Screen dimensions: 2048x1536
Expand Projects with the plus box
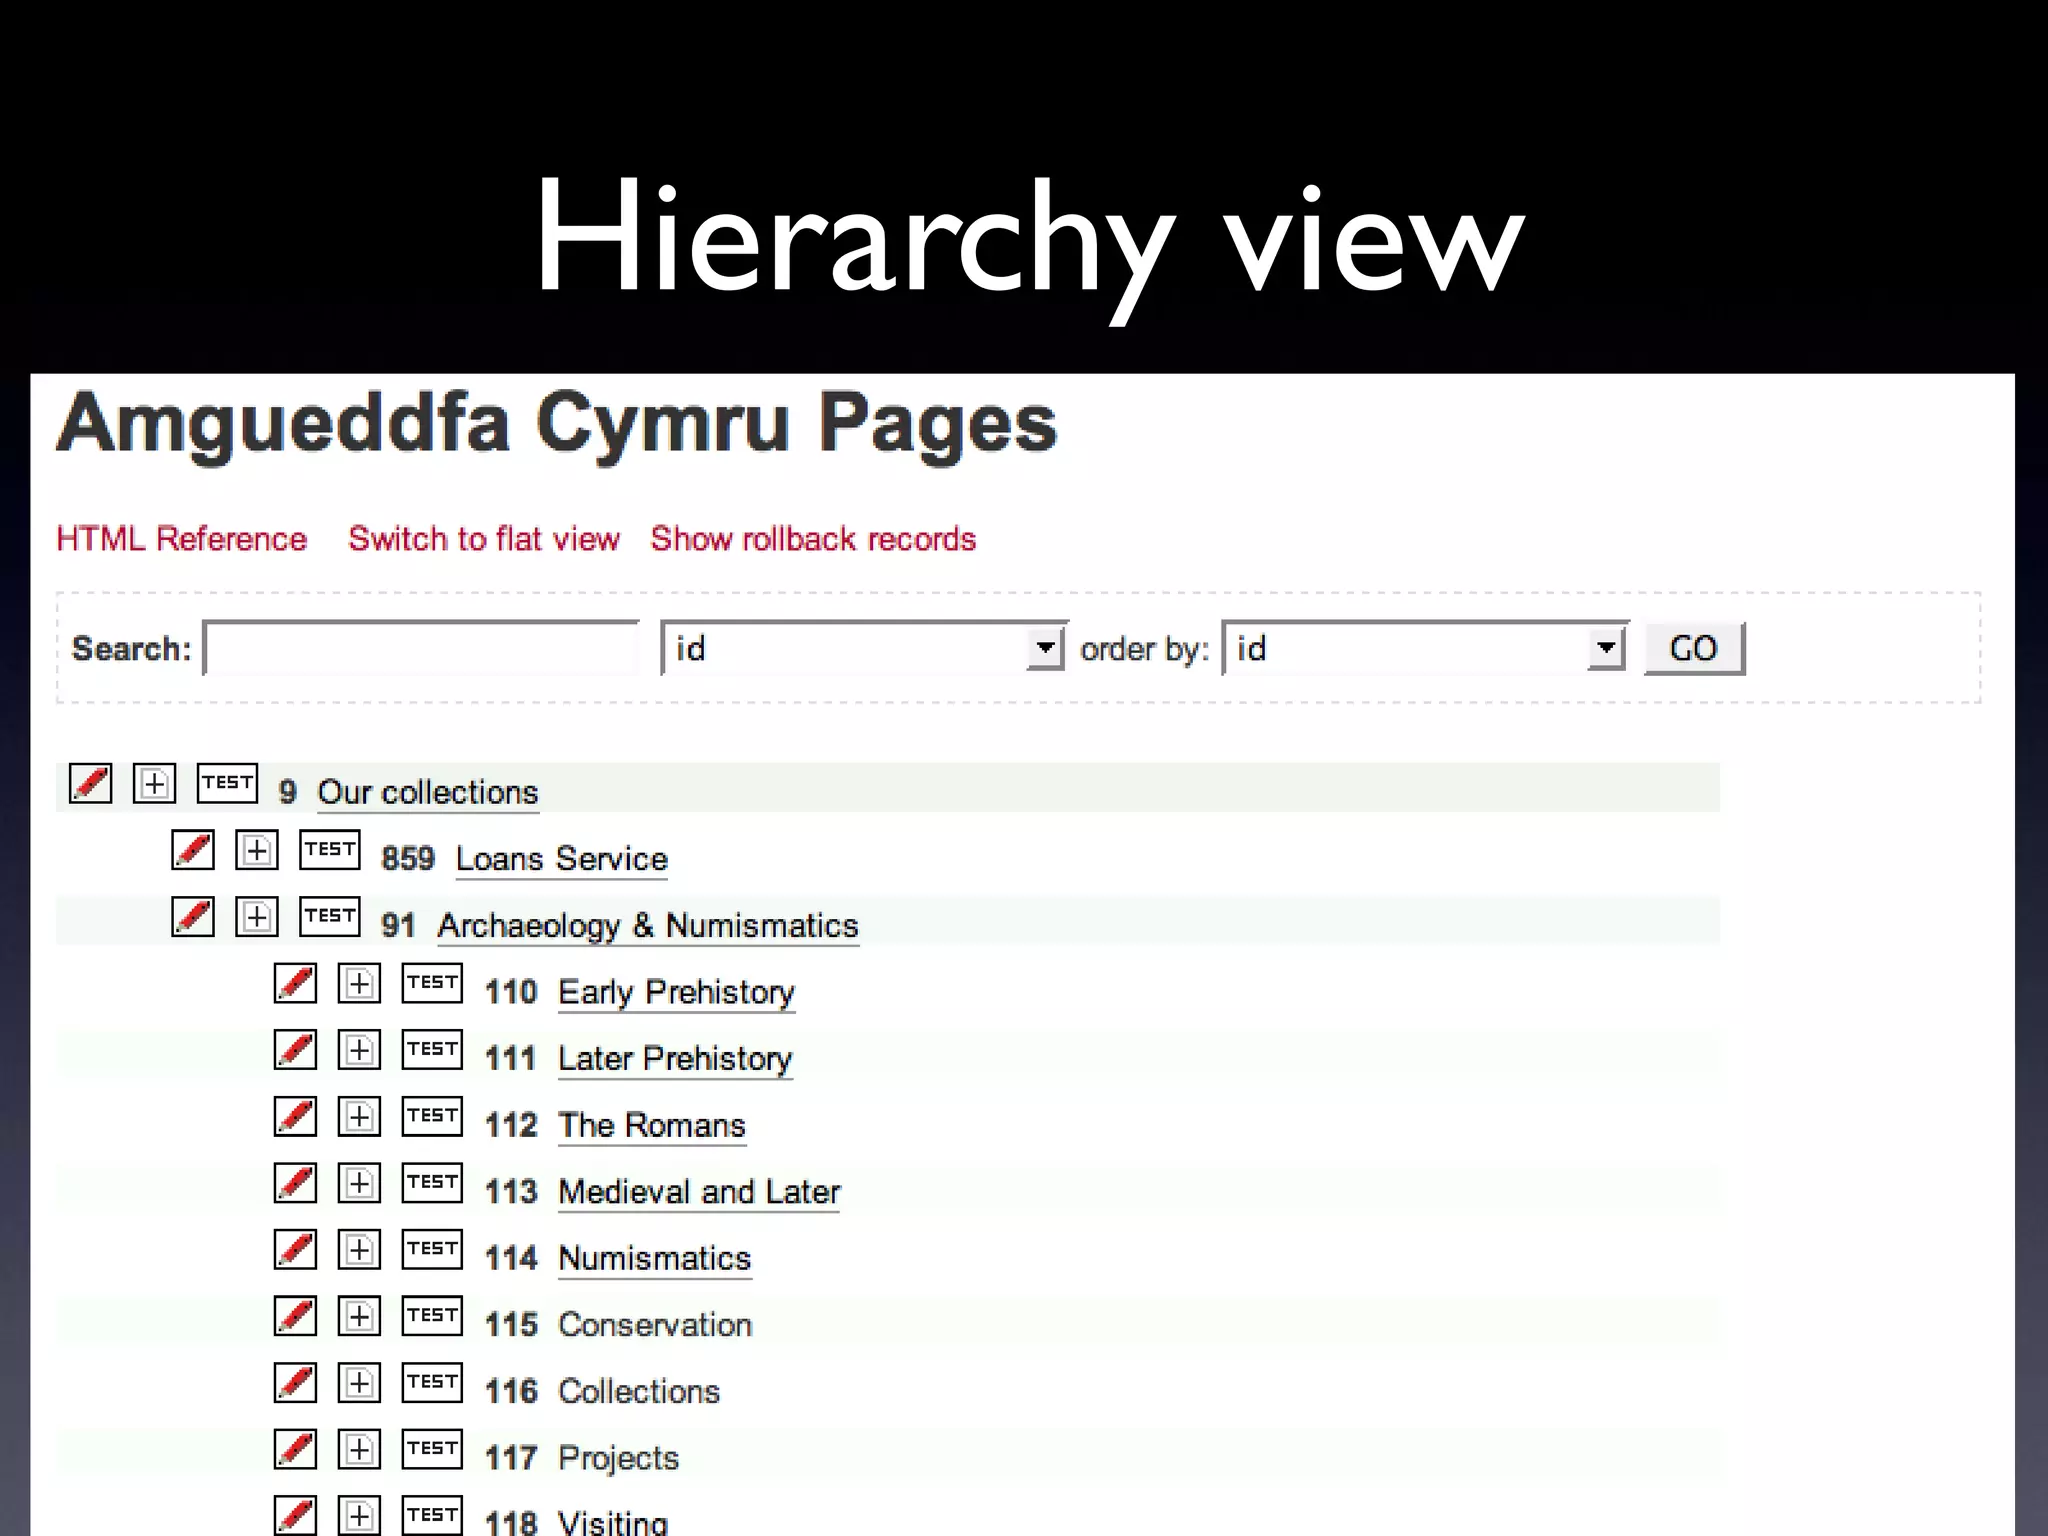pos(359,1449)
